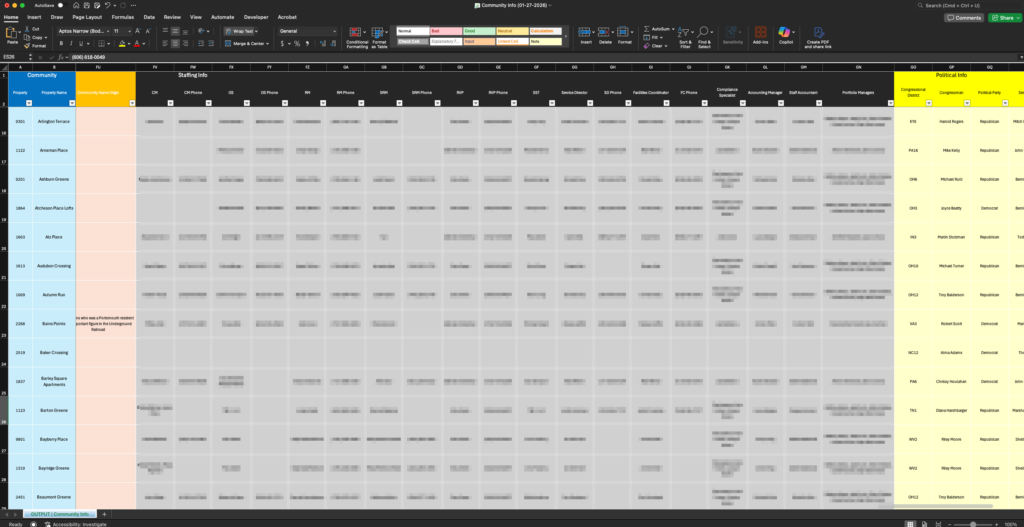Switch to the Formulas ribbon tab
This screenshot has height=527, width=1024.
pos(123,17)
